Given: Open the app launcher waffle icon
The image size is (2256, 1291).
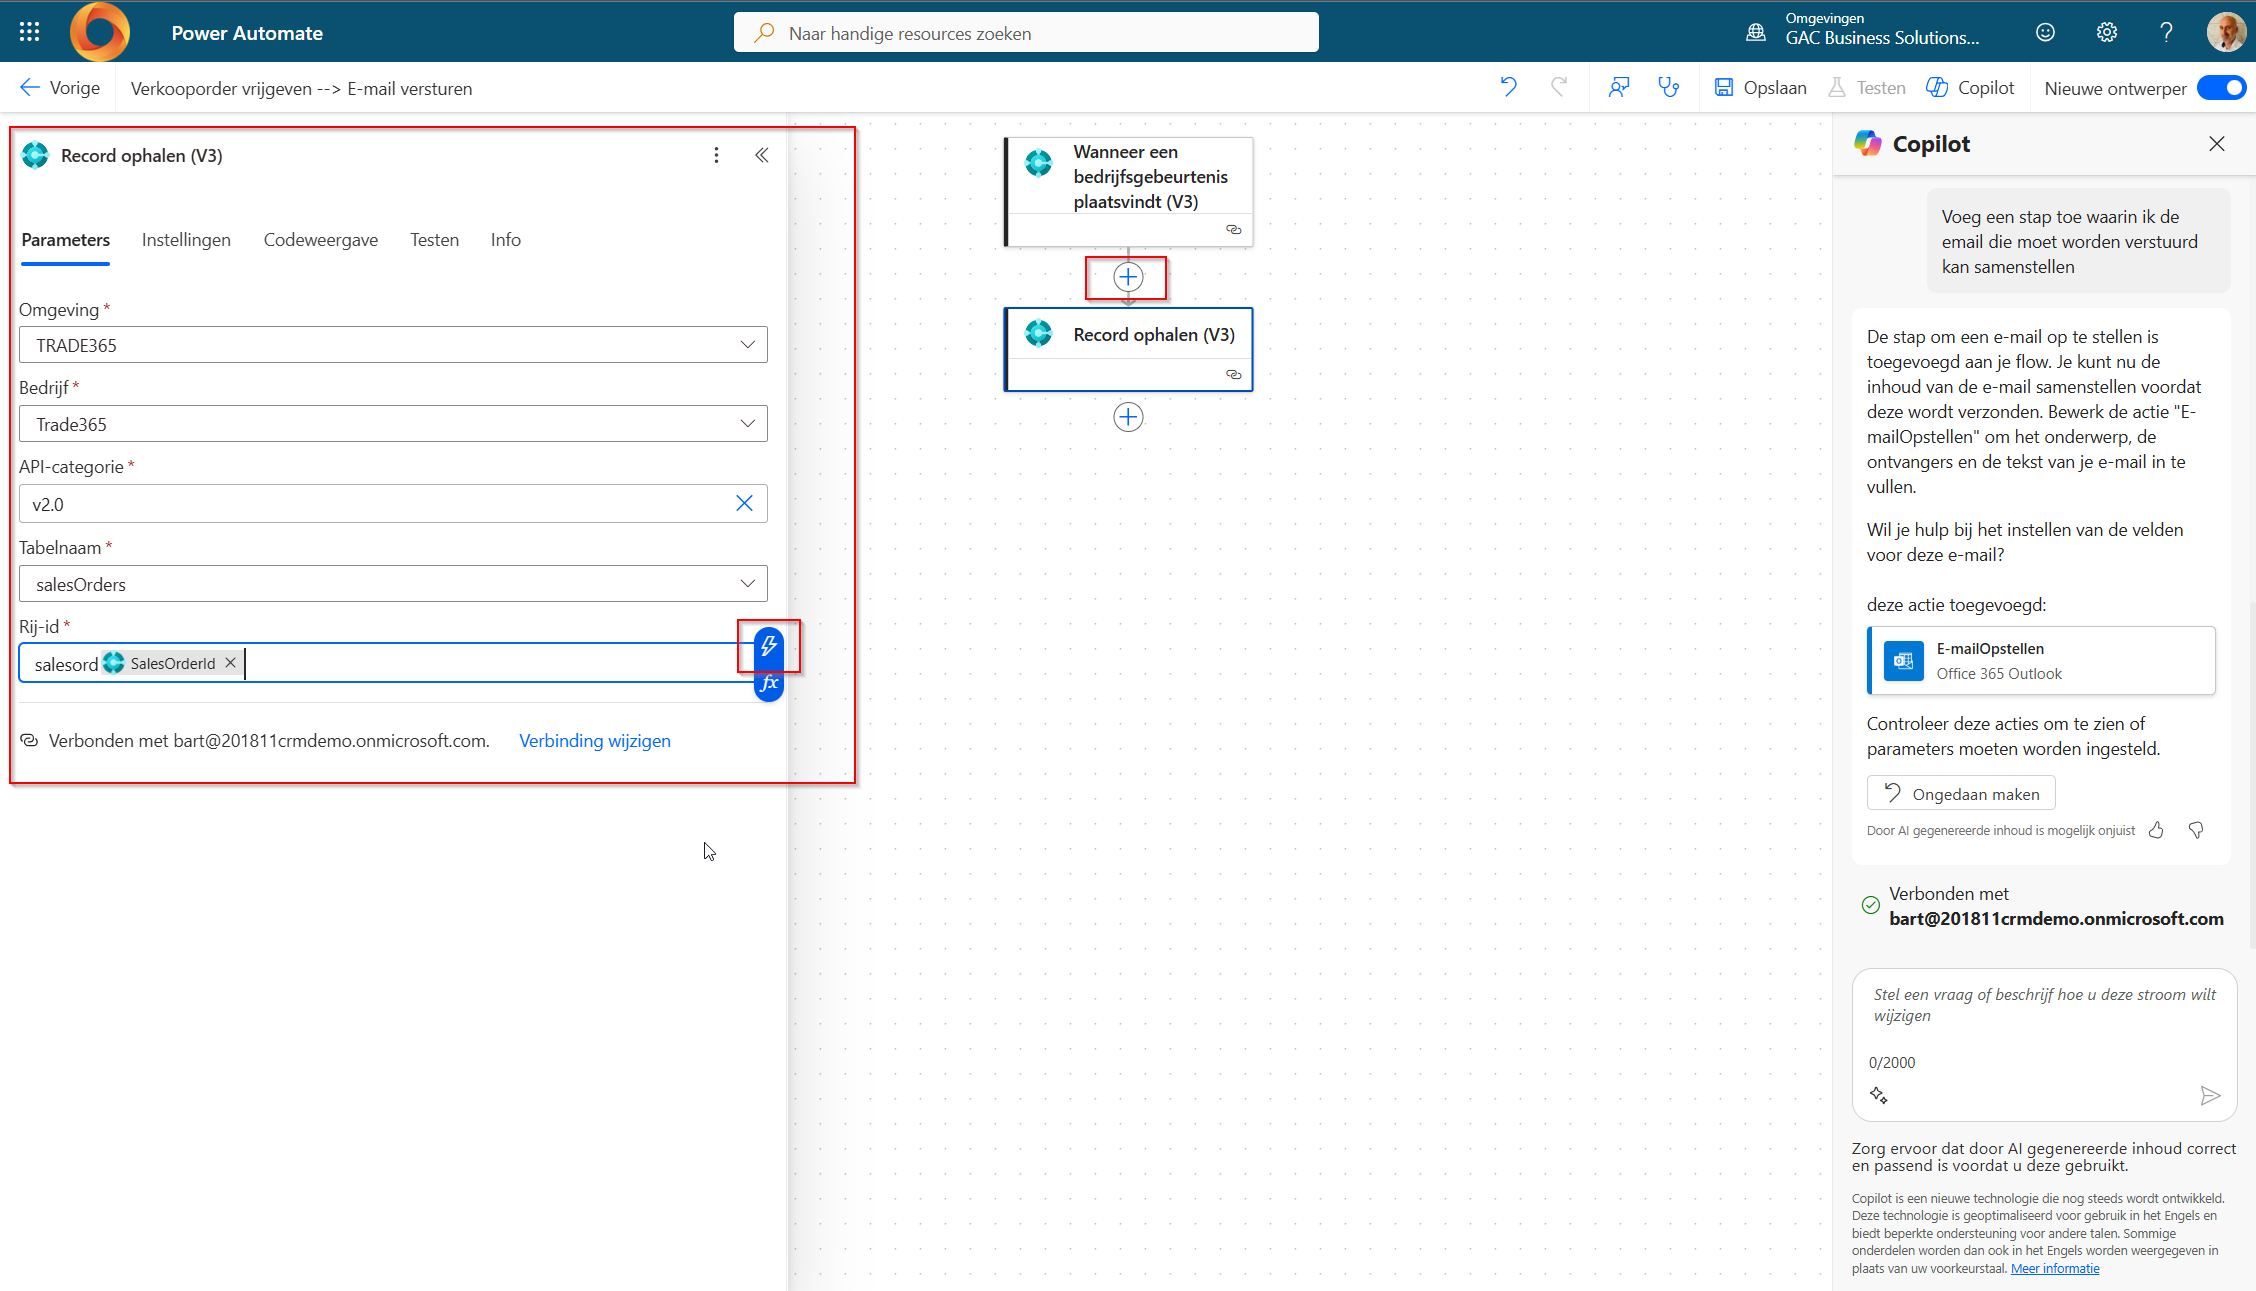Looking at the screenshot, I should 29,32.
